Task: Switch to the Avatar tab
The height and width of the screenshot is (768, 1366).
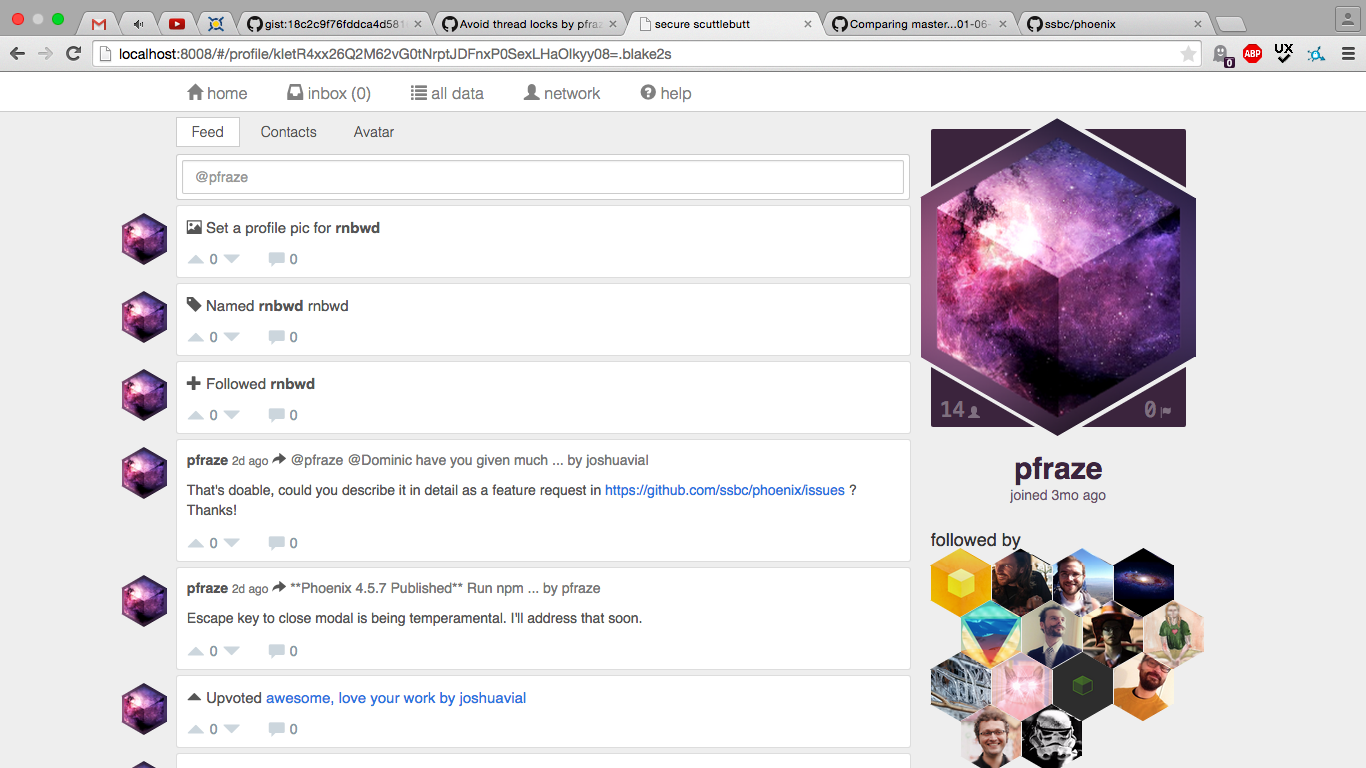Action: (374, 132)
